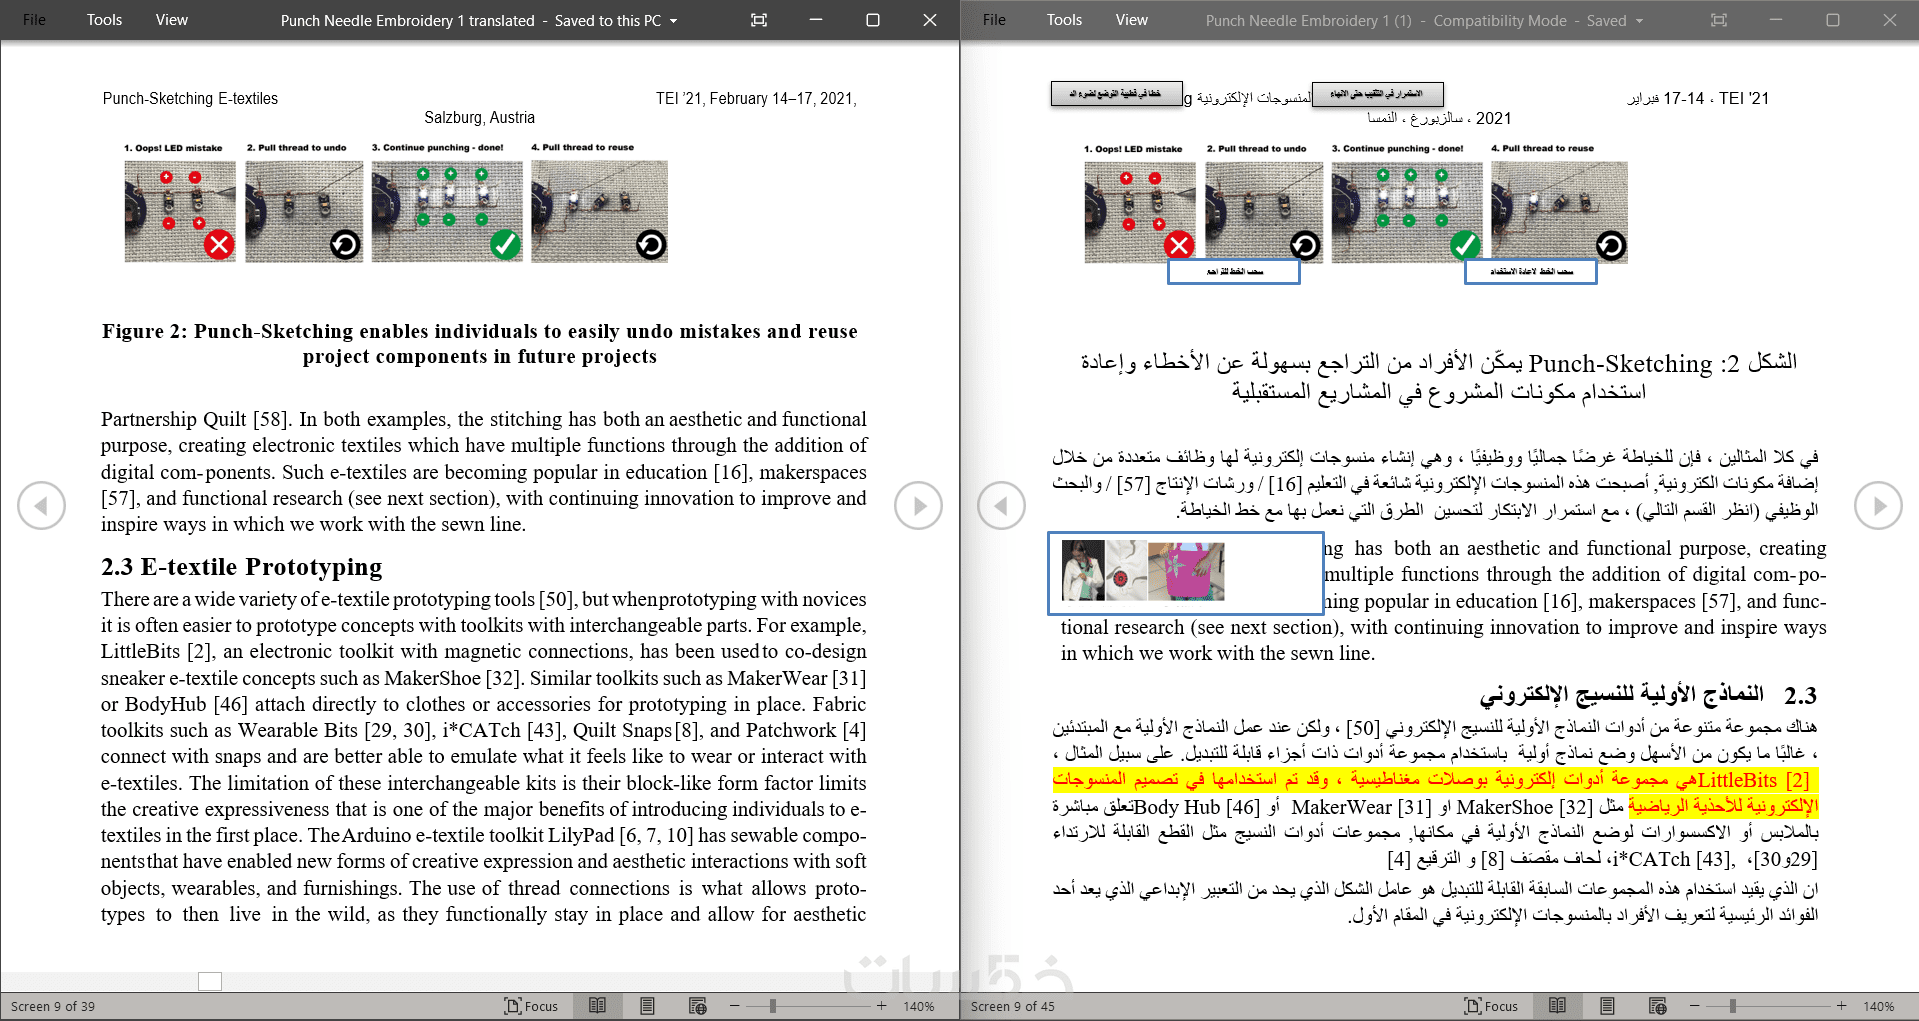Click 'TEI '21, February 14–17, 2021' header text

point(756,98)
